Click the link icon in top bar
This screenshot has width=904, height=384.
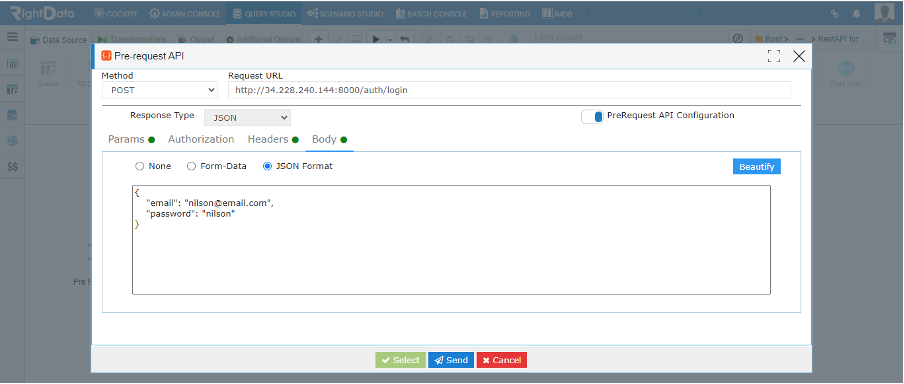tap(835, 14)
